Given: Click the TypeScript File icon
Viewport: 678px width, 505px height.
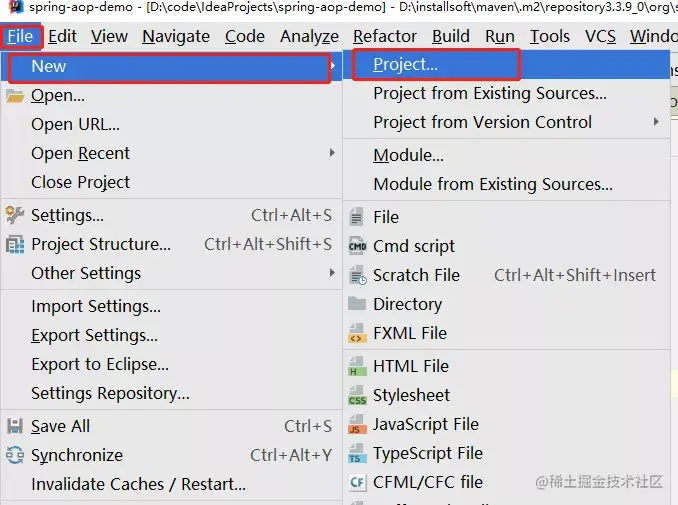Looking at the screenshot, I should click(357, 454).
